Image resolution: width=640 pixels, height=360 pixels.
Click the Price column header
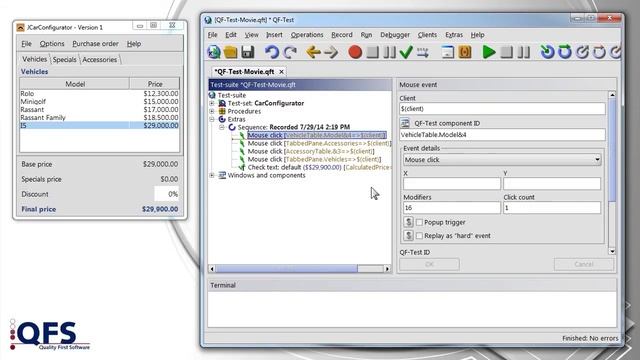pyautogui.click(x=155, y=84)
